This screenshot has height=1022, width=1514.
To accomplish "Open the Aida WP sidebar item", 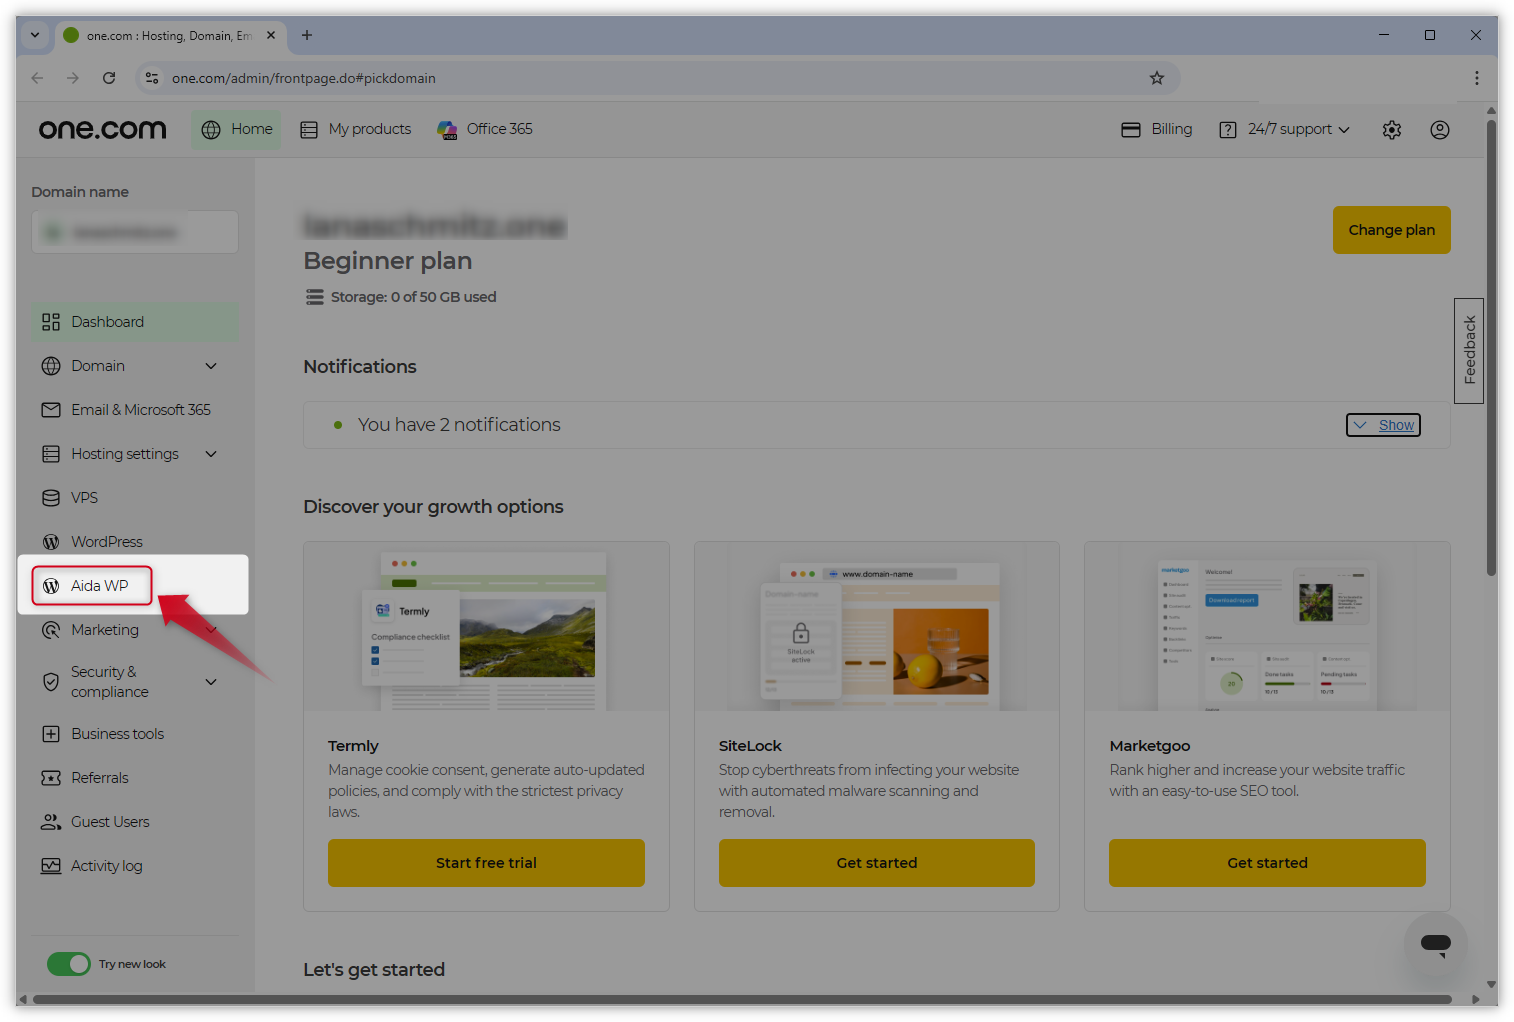I will (x=92, y=586).
